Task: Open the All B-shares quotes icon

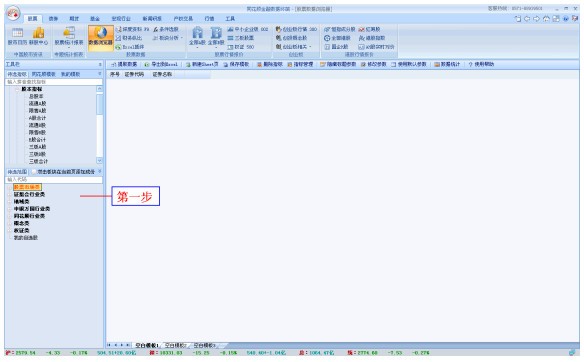Action: pos(216,36)
